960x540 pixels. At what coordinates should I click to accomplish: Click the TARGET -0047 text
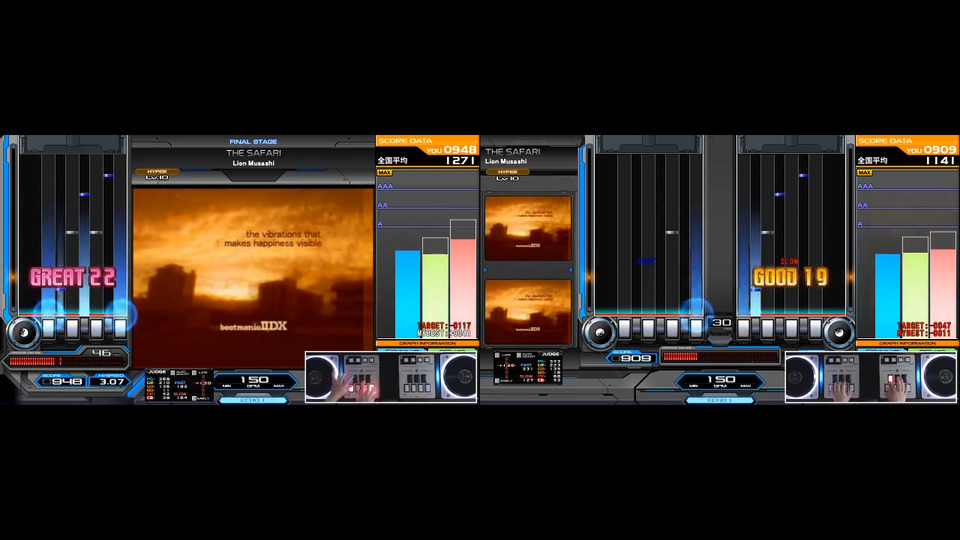(x=924, y=326)
